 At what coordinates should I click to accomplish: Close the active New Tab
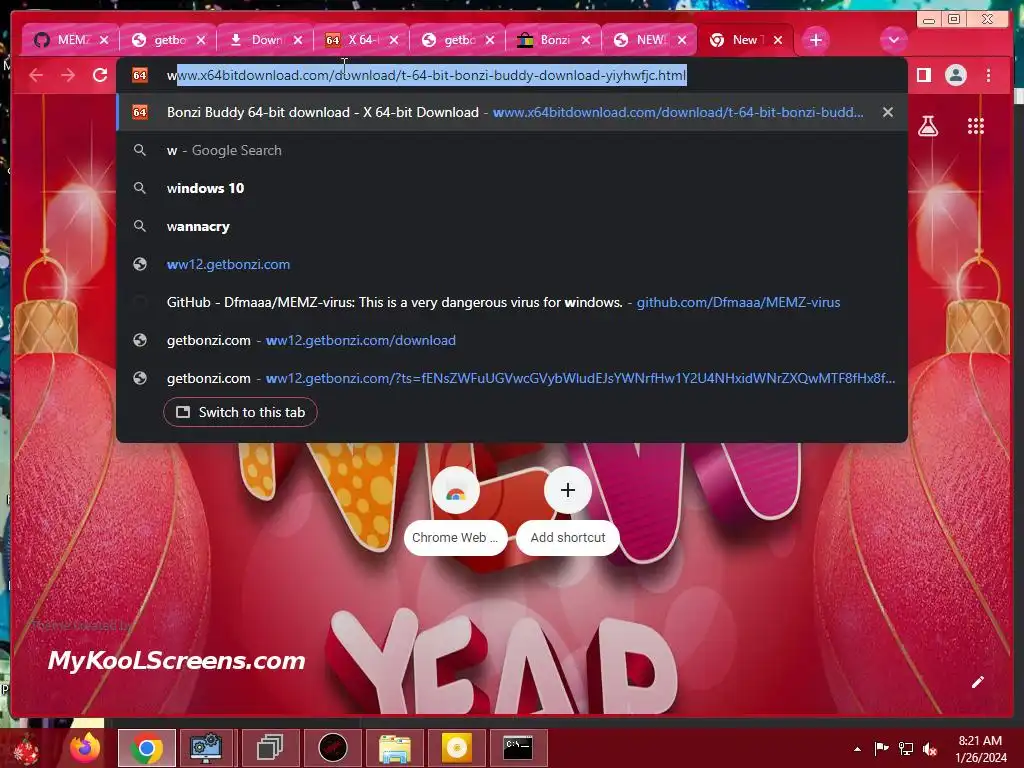778,40
